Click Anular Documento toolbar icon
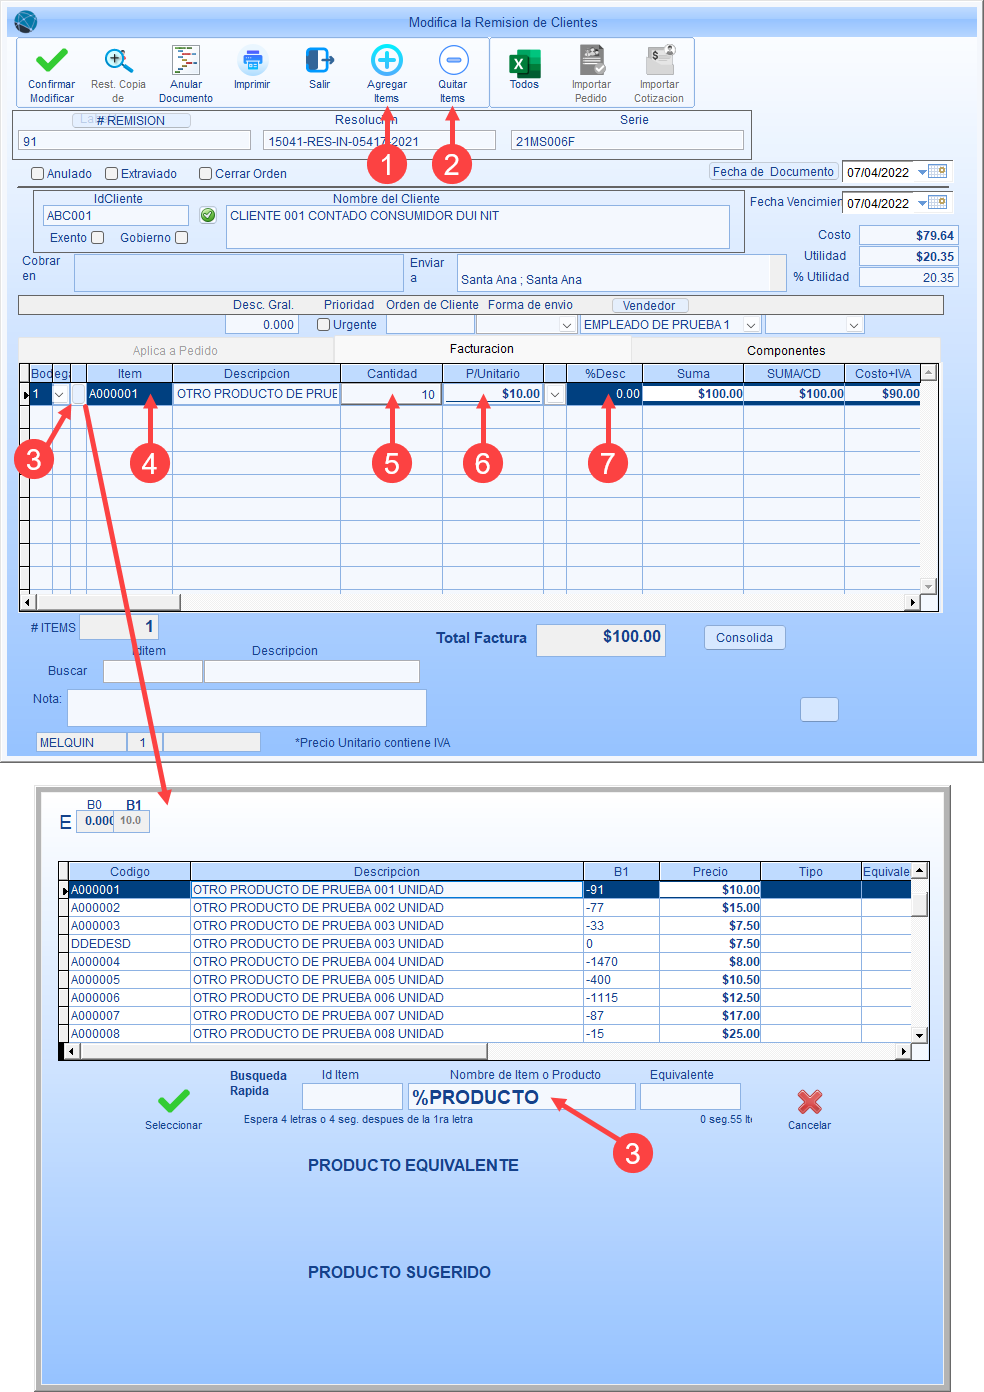The height and width of the screenshot is (1392, 984). pyautogui.click(x=186, y=60)
